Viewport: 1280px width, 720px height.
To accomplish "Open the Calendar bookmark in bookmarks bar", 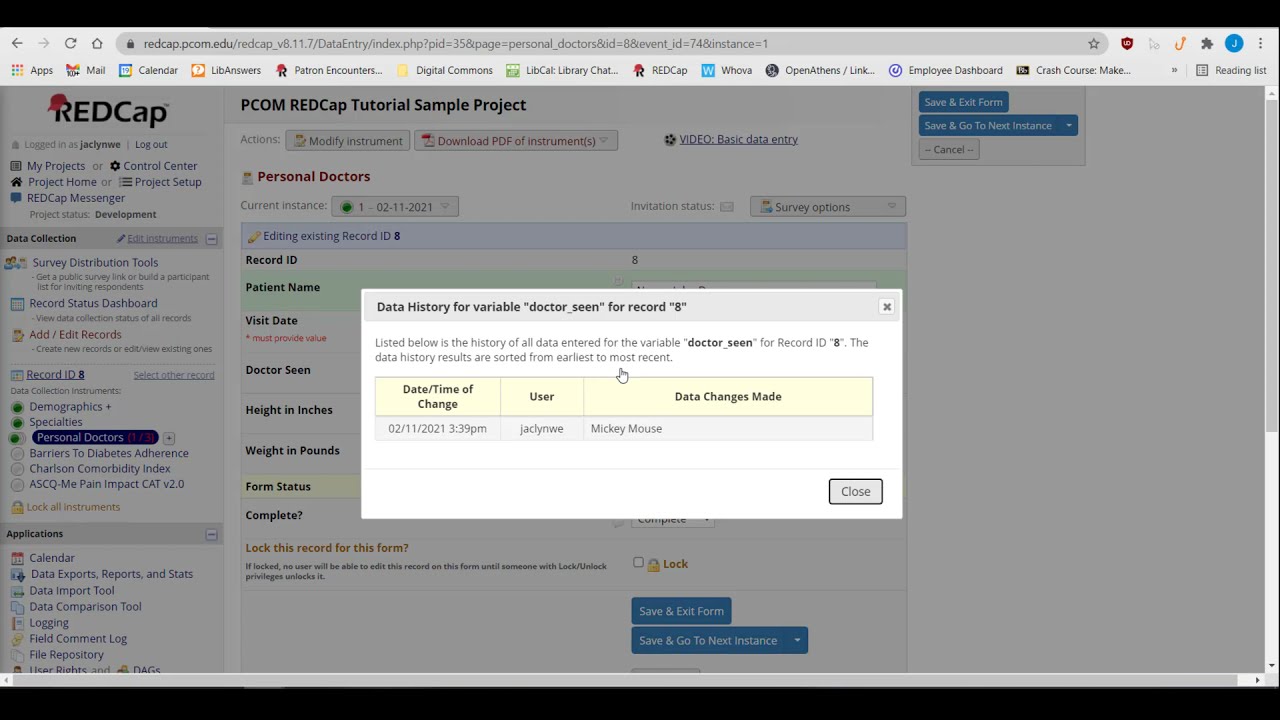I will tap(148, 70).
